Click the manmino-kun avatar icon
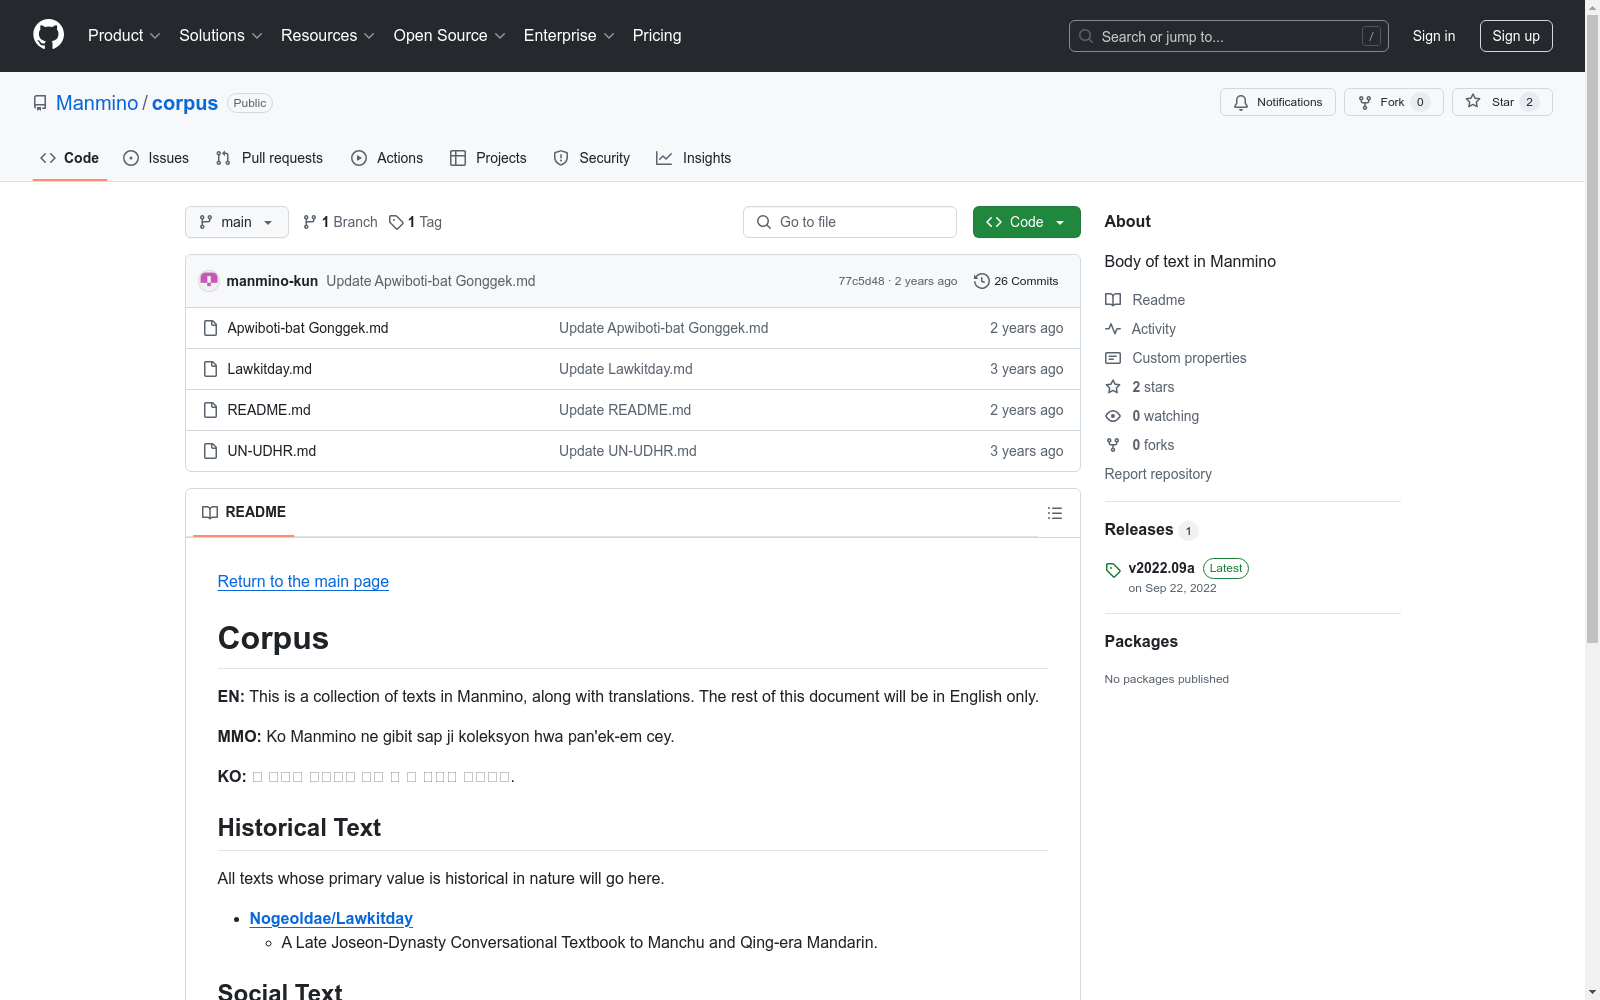The image size is (1600, 1000). (209, 281)
